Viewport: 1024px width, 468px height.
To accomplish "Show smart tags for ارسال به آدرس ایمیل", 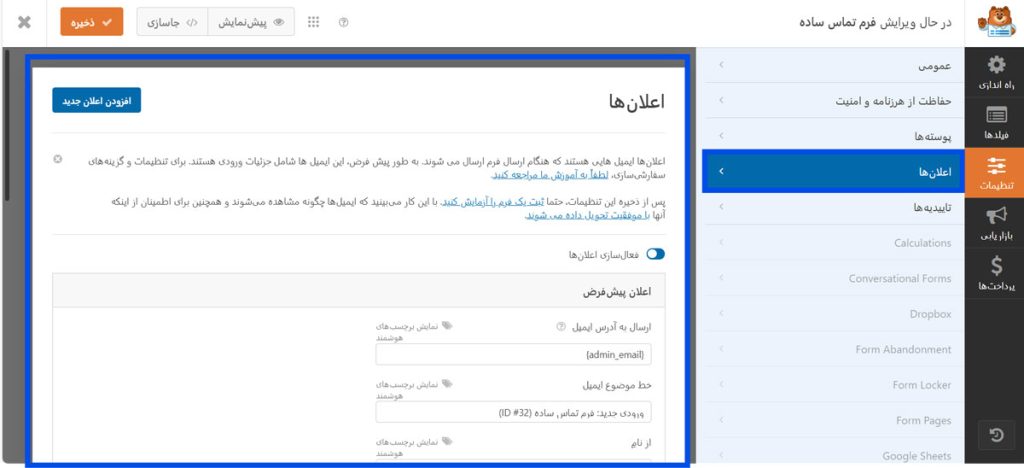I will tap(413, 332).
